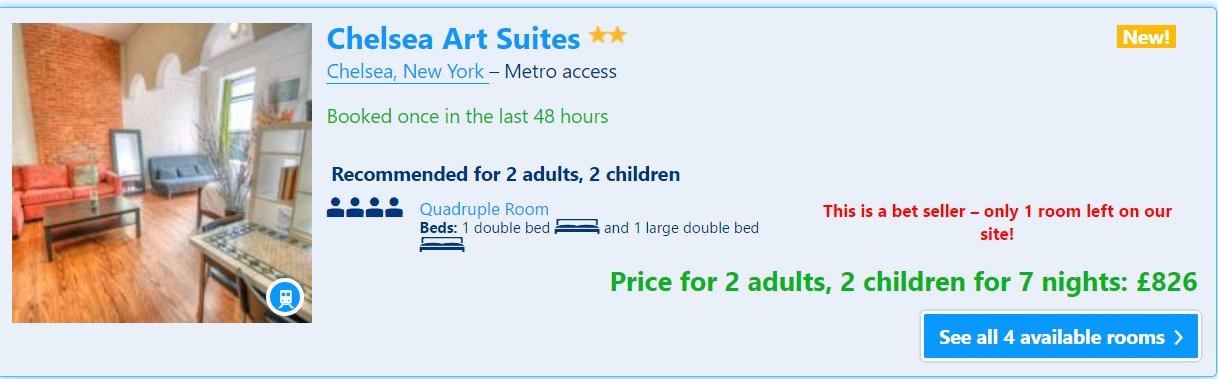Viewport: 1218px width, 379px height.
Task: Select the Quadruple Room link
Action: click(484, 209)
